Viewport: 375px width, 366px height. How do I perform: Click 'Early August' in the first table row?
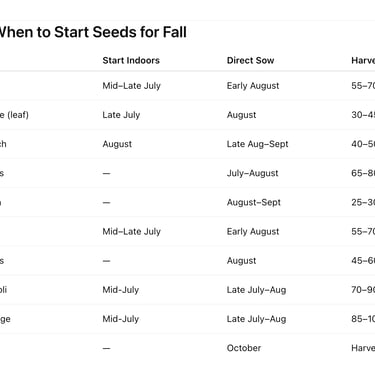coord(253,86)
